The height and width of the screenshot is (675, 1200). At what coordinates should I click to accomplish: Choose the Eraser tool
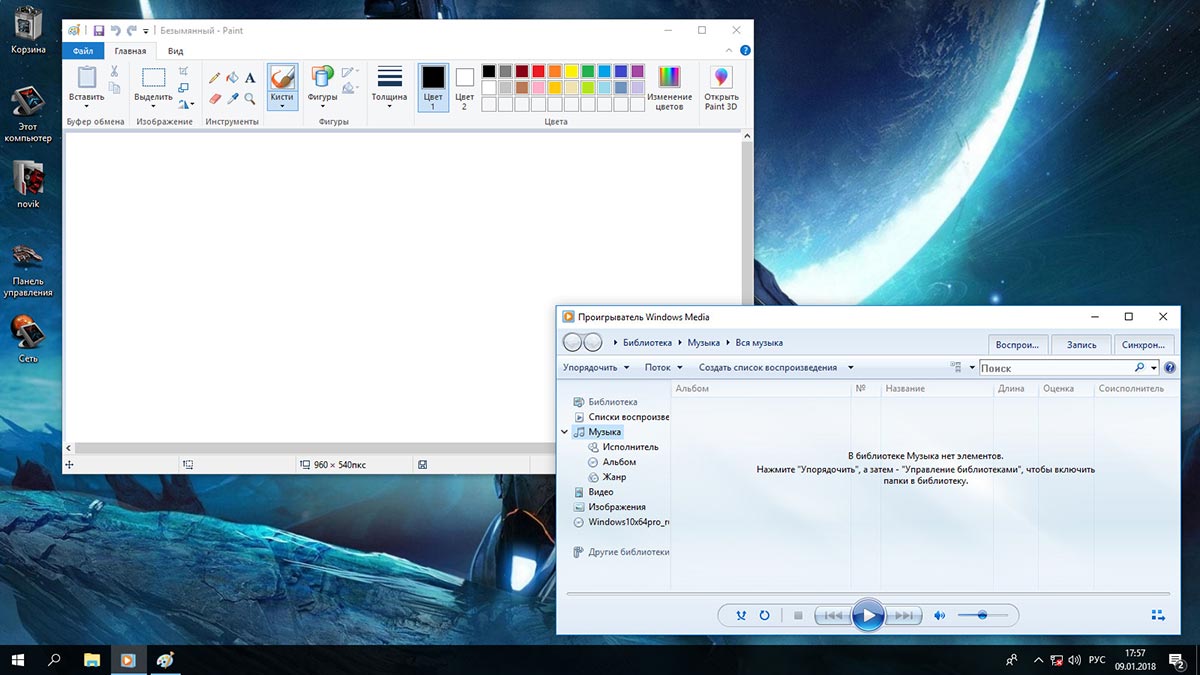(x=214, y=99)
